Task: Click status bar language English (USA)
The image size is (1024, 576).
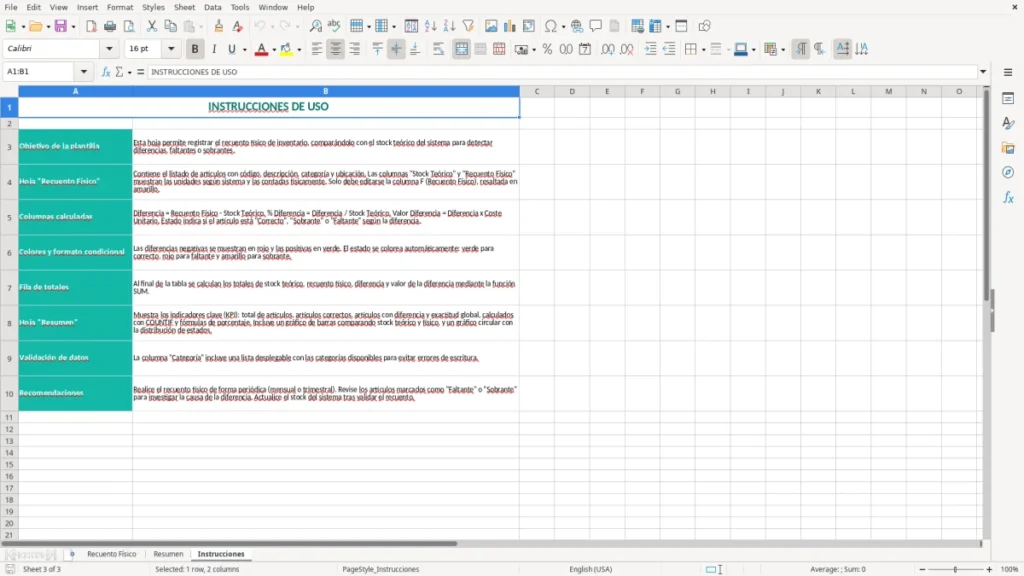Action: pyautogui.click(x=590, y=569)
